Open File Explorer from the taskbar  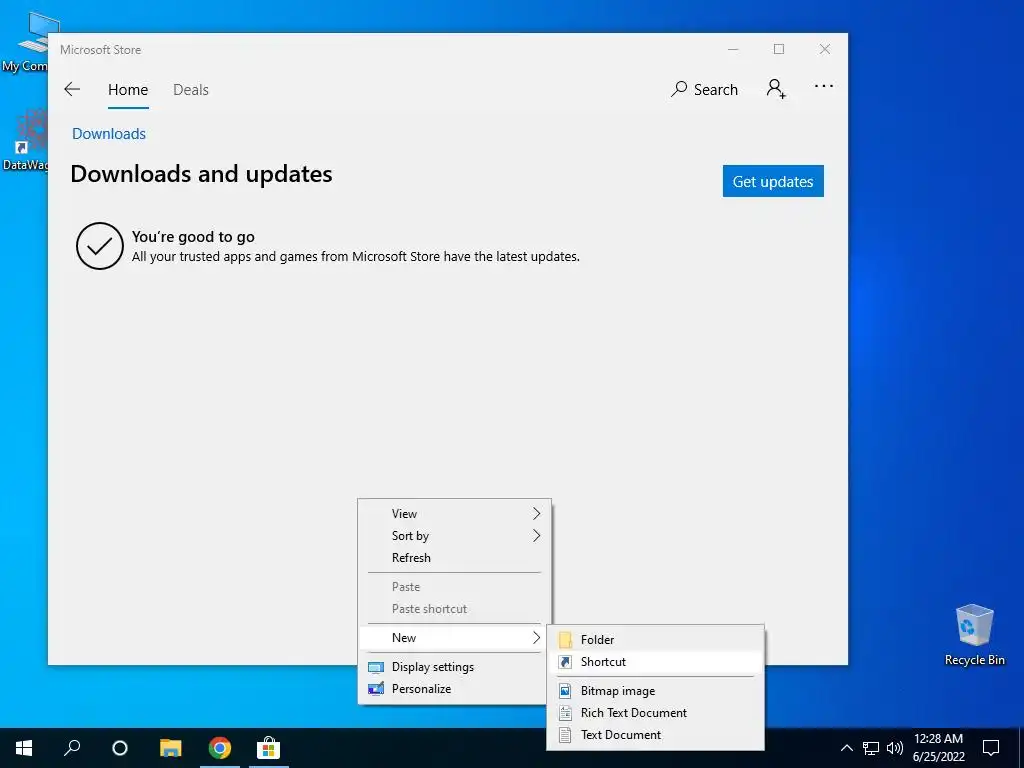(x=171, y=748)
